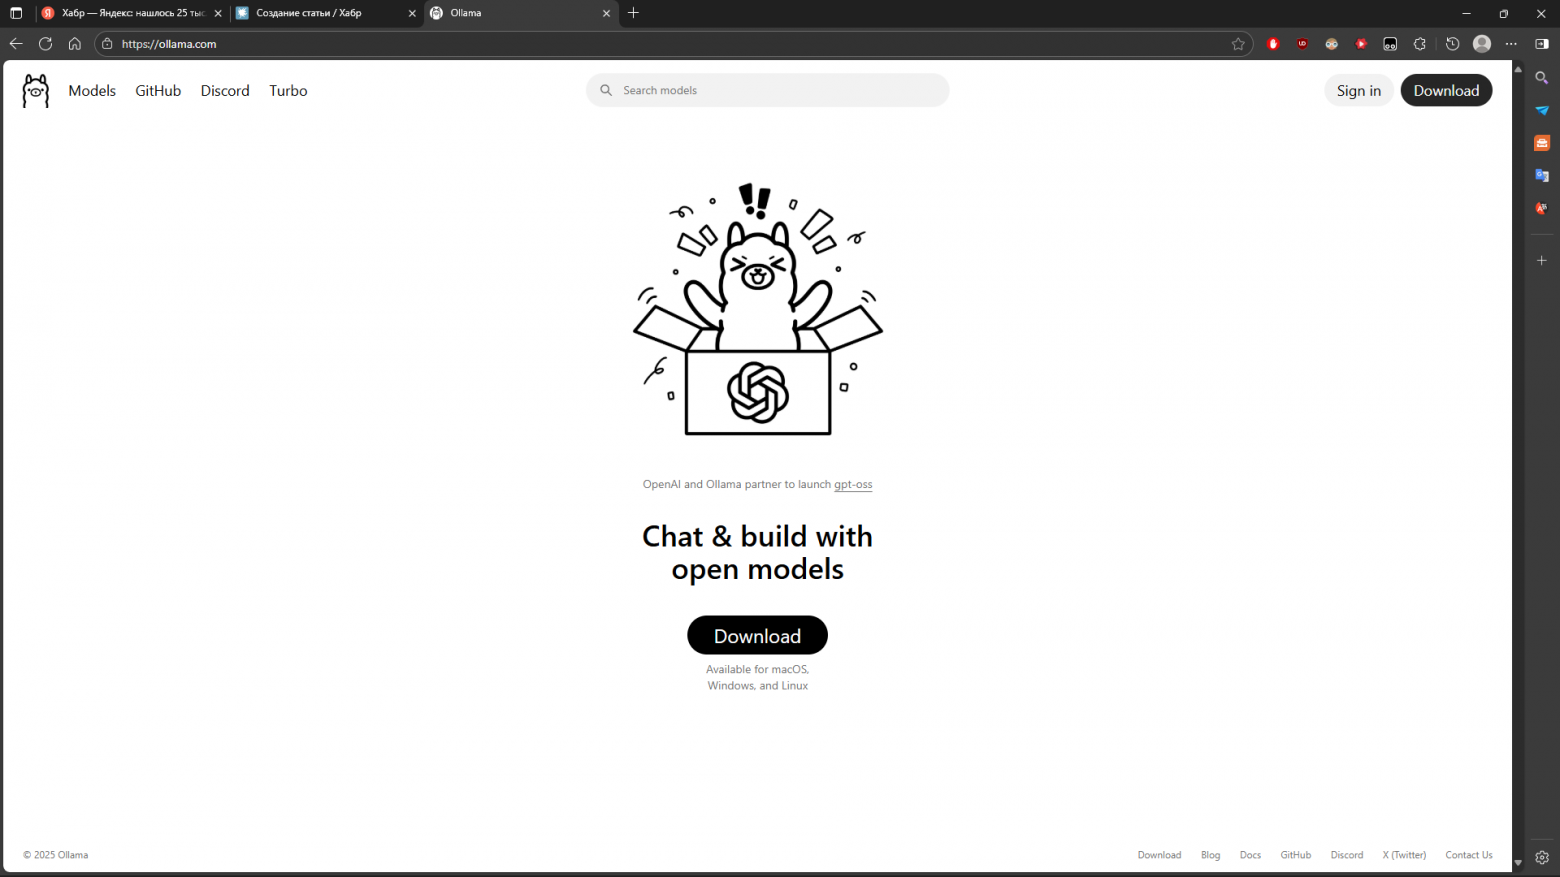Click the address bar URL ollama.com

pyautogui.click(x=169, y=44)
